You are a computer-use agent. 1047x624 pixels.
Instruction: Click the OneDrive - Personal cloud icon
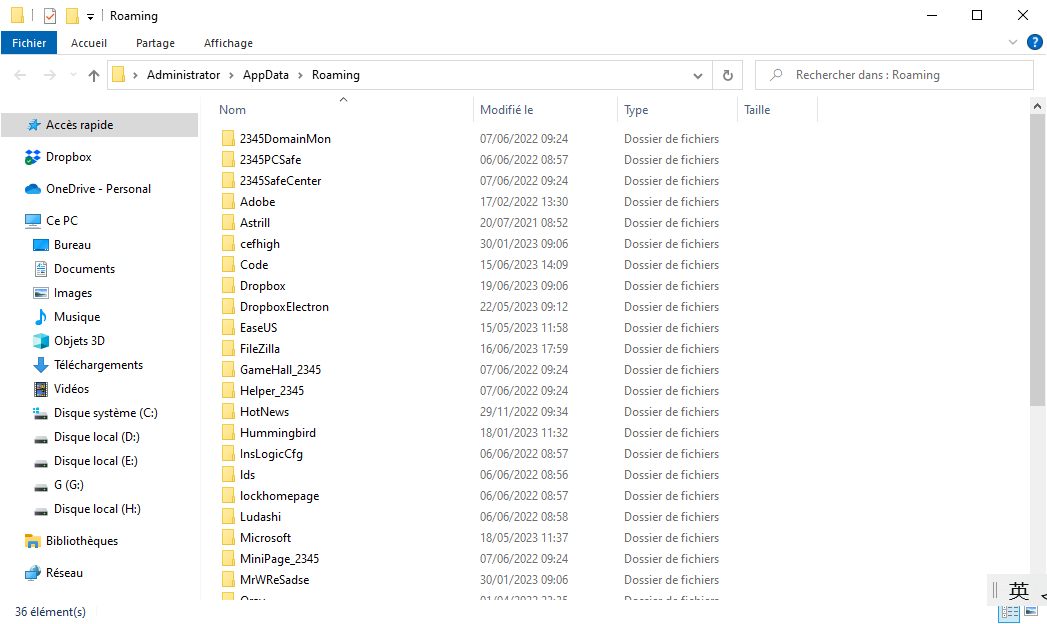(x=33, y=190)
